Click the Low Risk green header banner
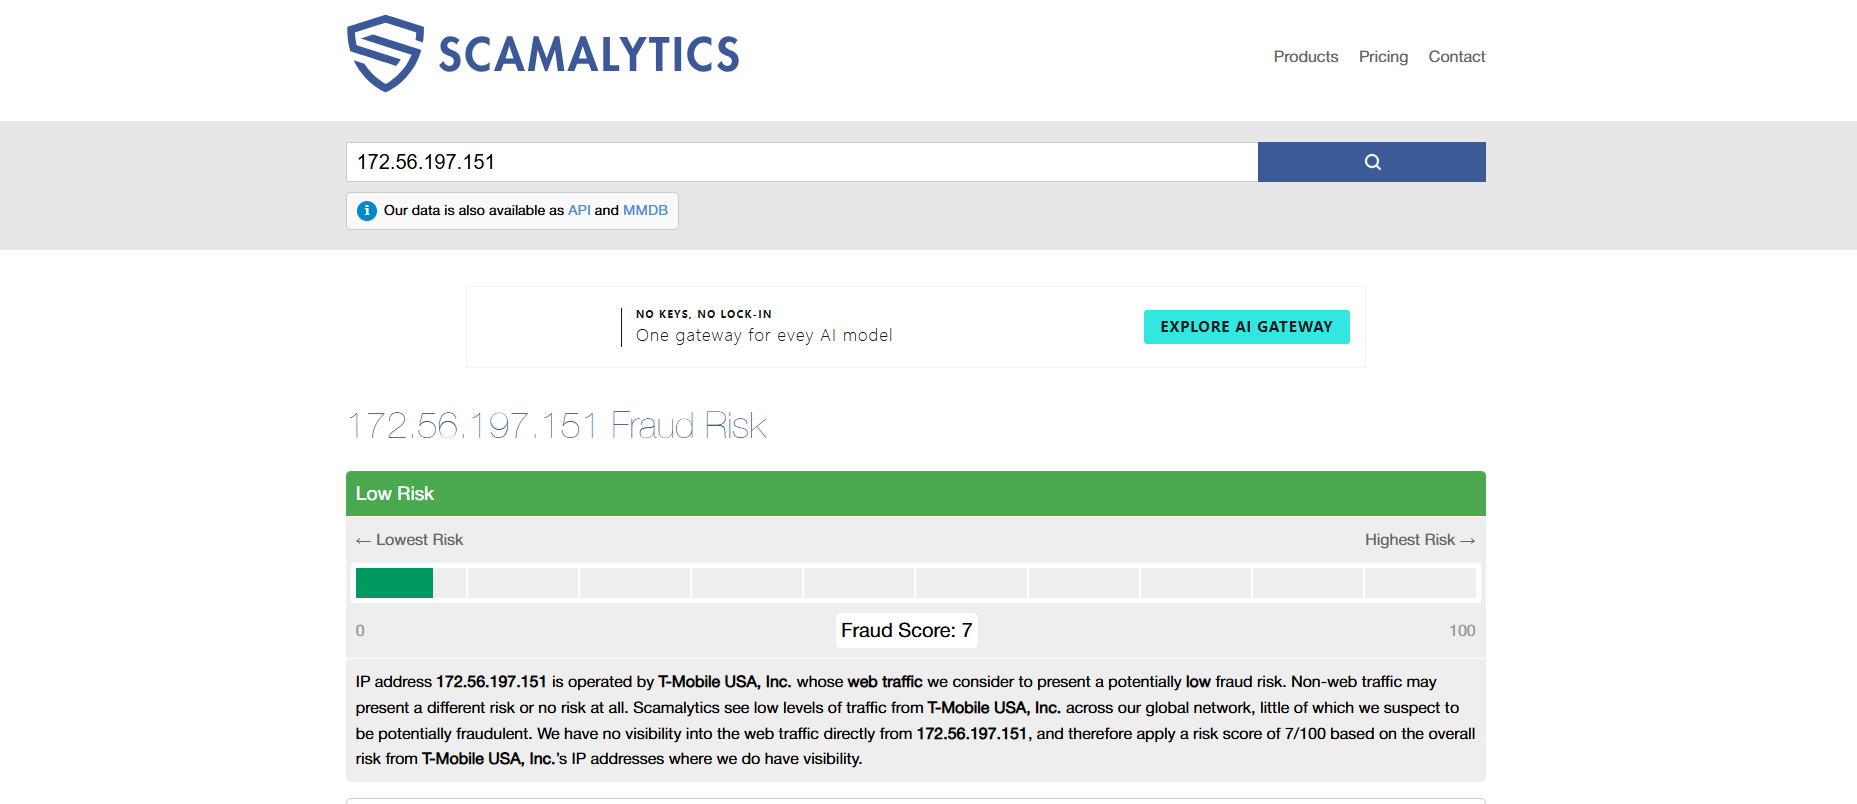This screenshot has width=1857, height=804. (x=916, y=494)
